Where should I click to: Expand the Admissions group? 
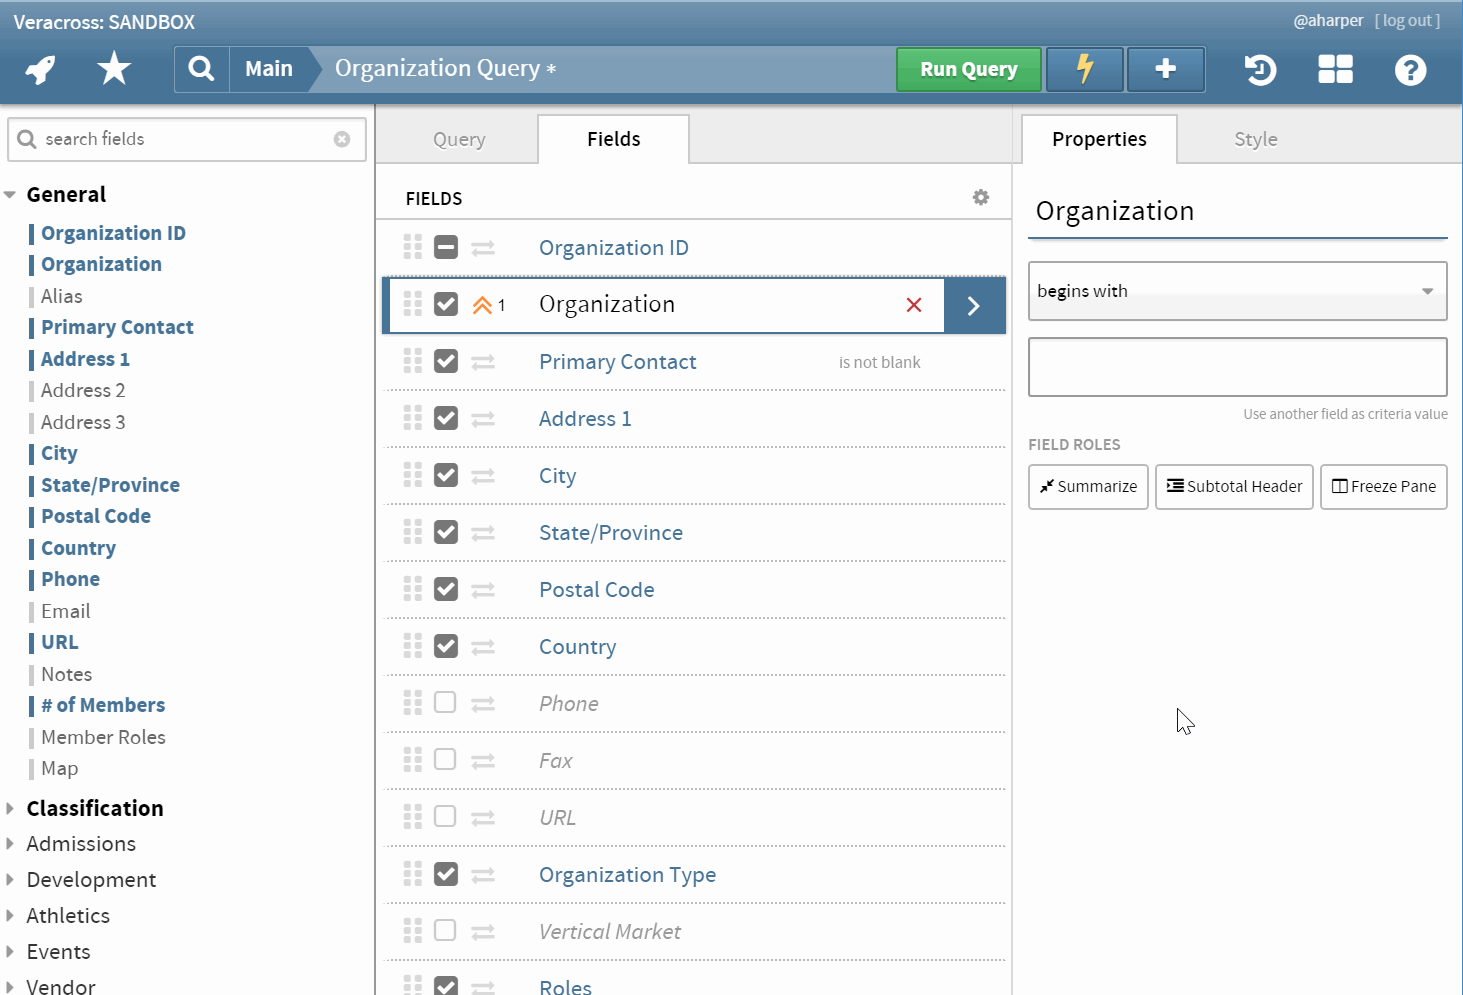10,844
